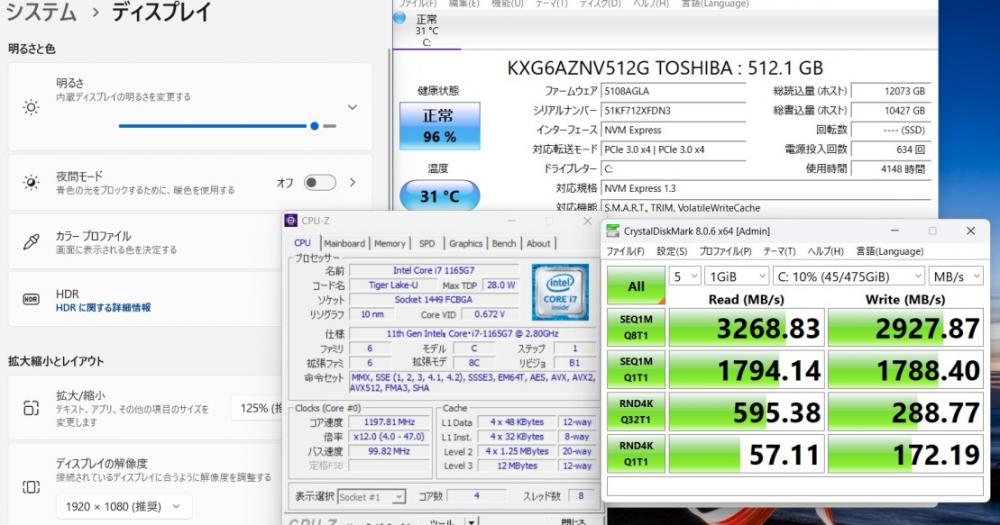Open the MB/s unit selector
This screenshot has height=525, width=1000.
coord(954,275)
